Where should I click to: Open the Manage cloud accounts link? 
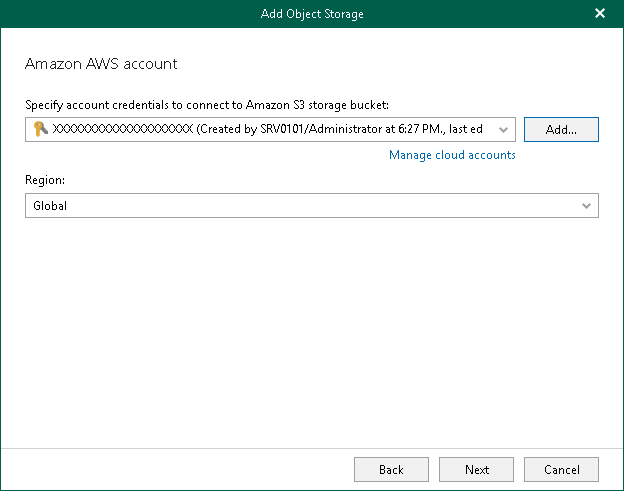pyautogui.click(x=452, y=155)
